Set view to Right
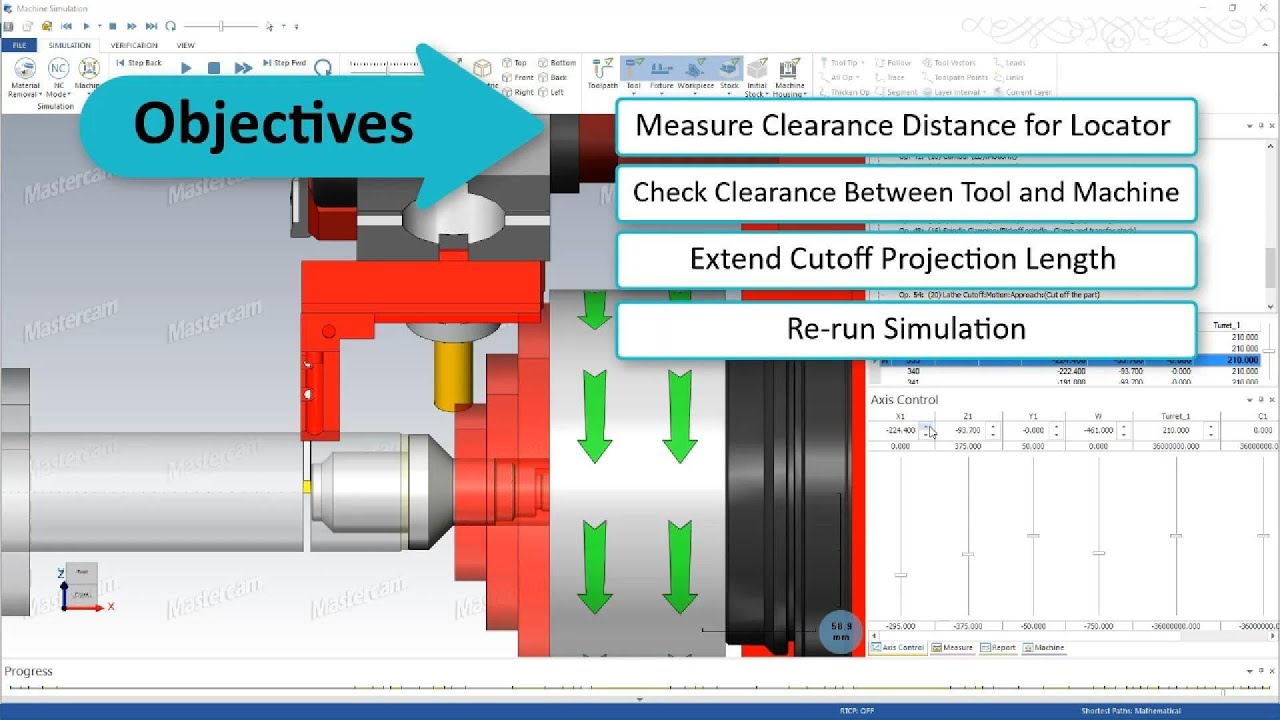The height and width of the screenshot is (720, 1280). (518, 92)
